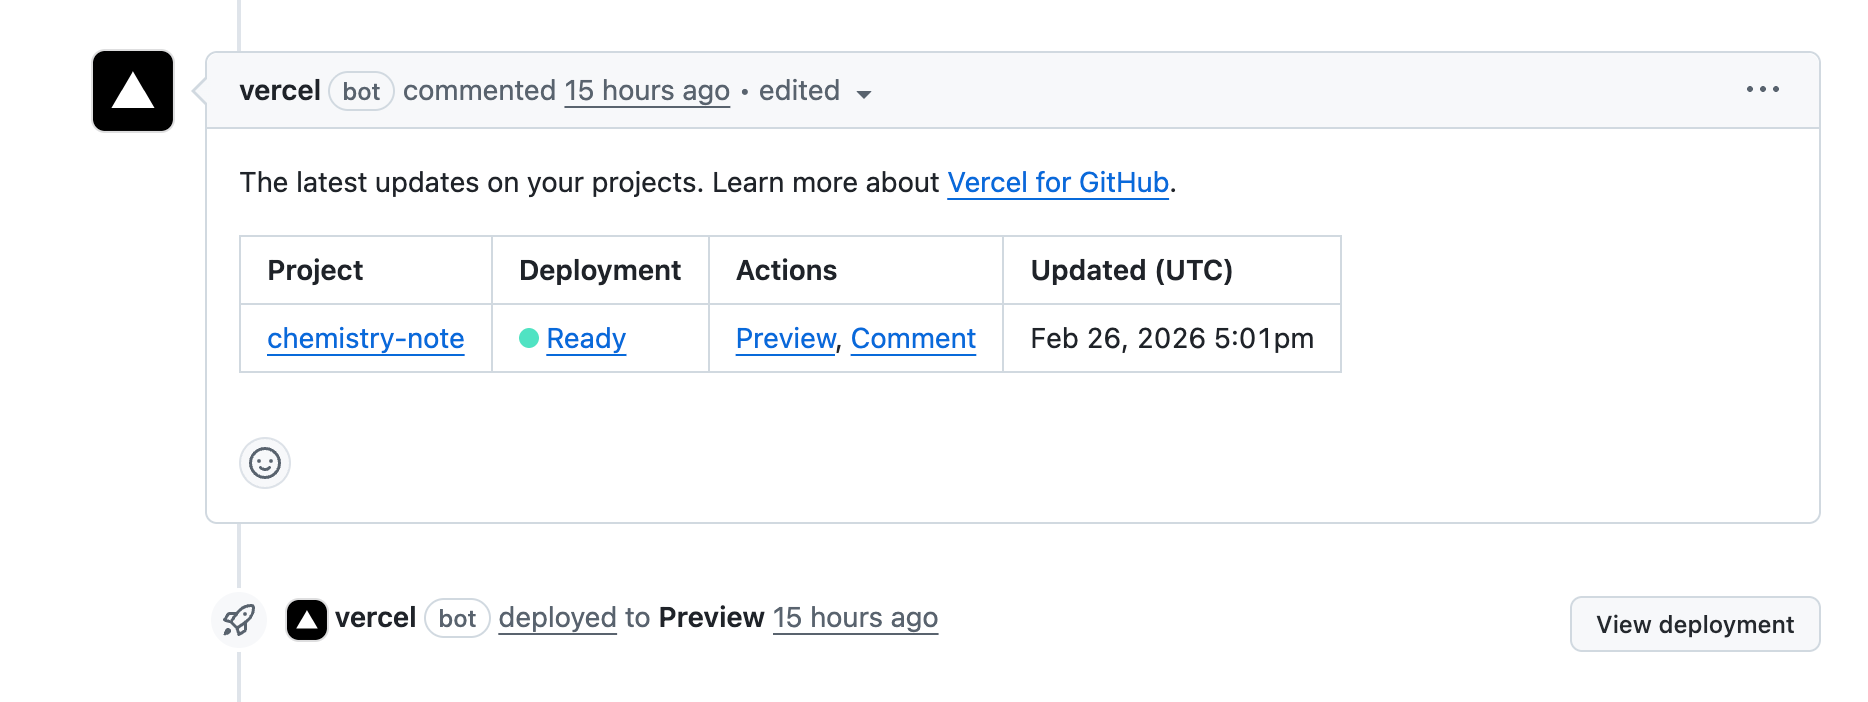Add a reaction with the smiley icon

click(265, 463)
